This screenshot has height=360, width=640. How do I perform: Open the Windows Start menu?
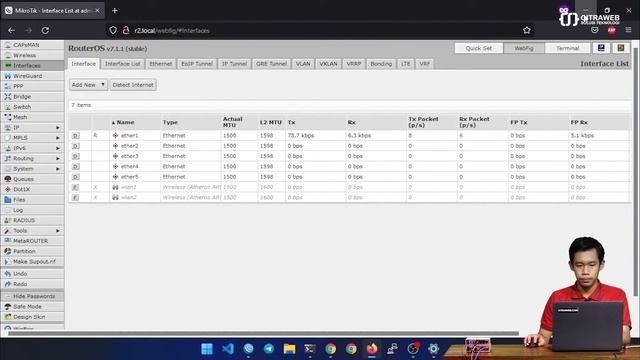coord(207,349)
